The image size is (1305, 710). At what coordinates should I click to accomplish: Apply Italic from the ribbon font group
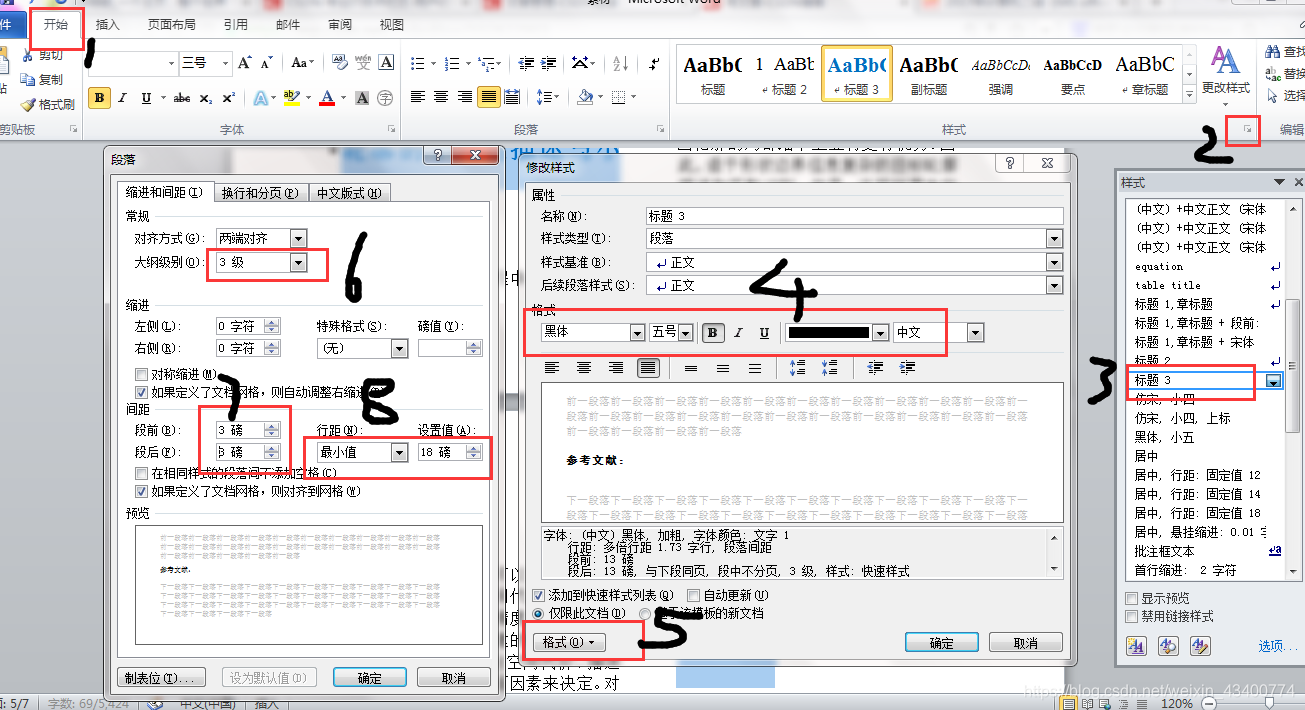pyautogui.click(x=123, y=98)
